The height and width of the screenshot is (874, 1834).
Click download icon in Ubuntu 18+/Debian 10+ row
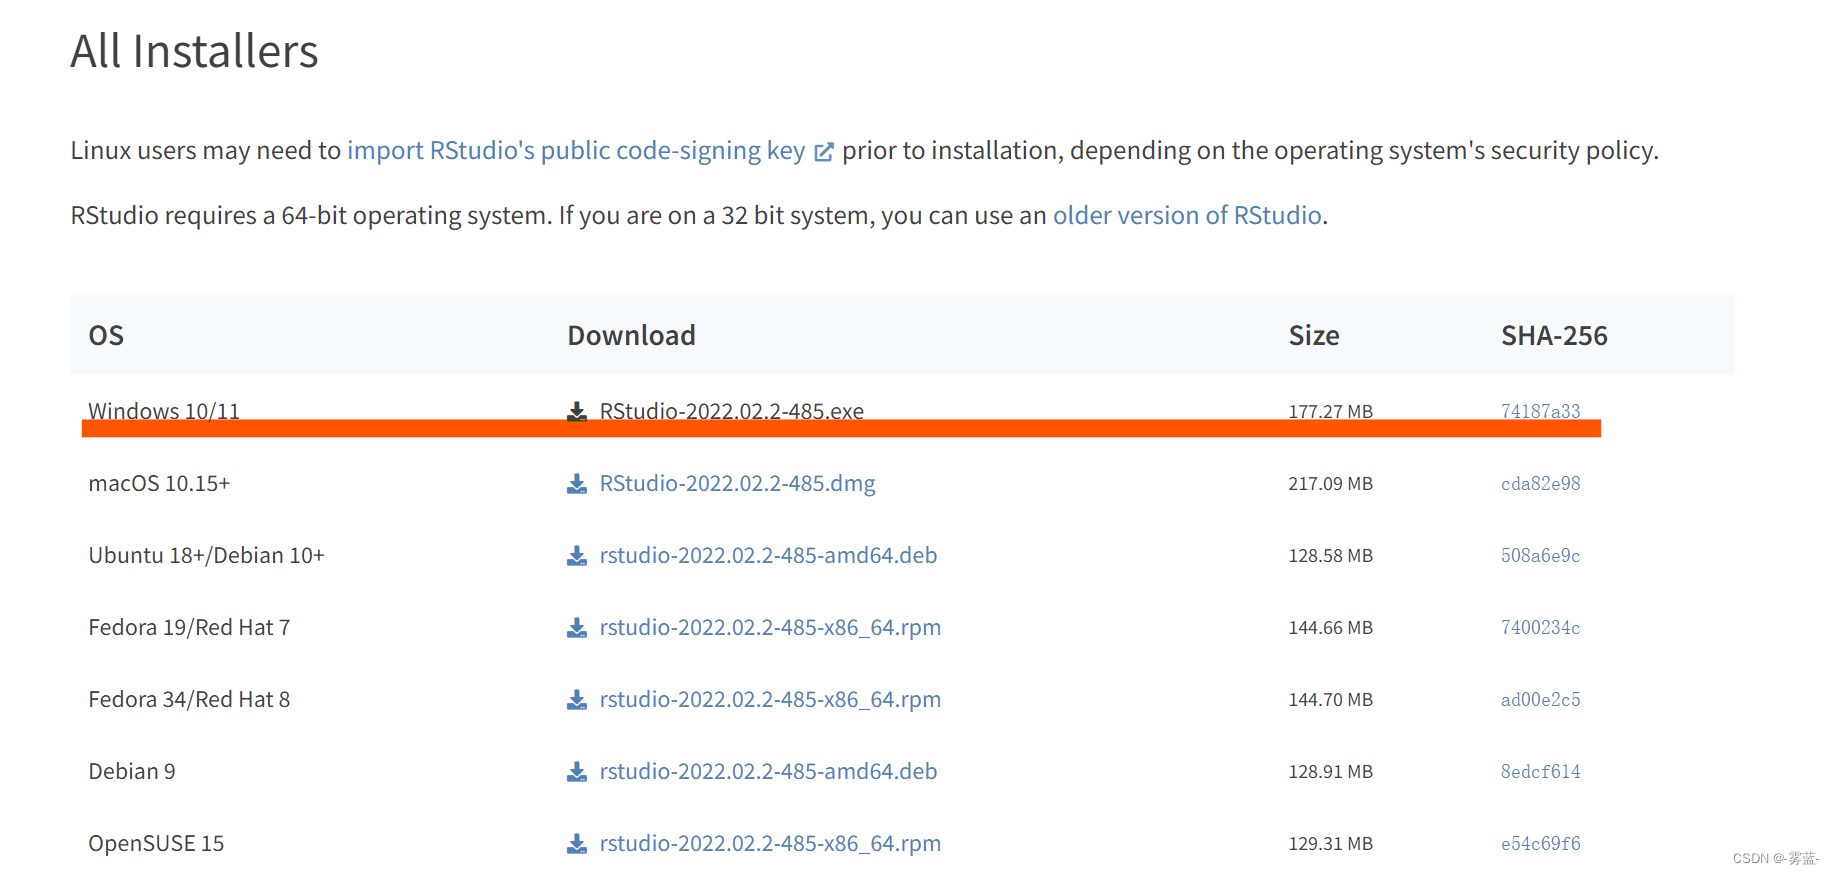[x=577, y=556]
